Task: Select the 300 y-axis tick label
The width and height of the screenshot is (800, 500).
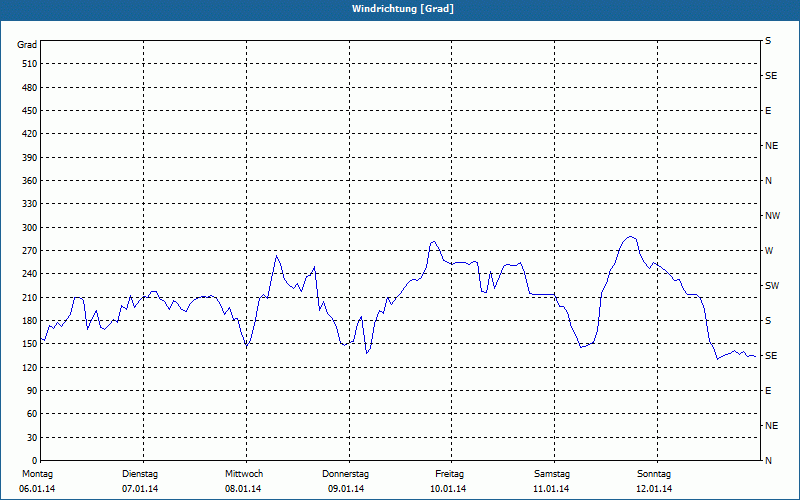Action: coord(29,228)
